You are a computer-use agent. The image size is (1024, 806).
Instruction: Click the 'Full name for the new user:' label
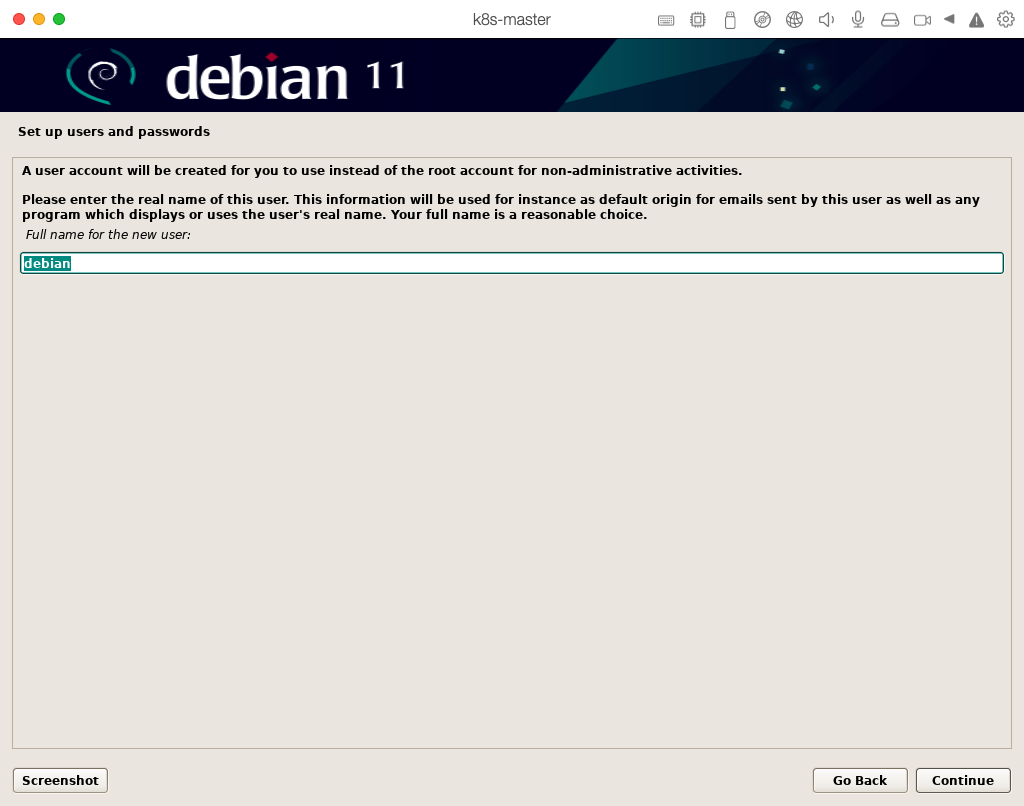108,234
